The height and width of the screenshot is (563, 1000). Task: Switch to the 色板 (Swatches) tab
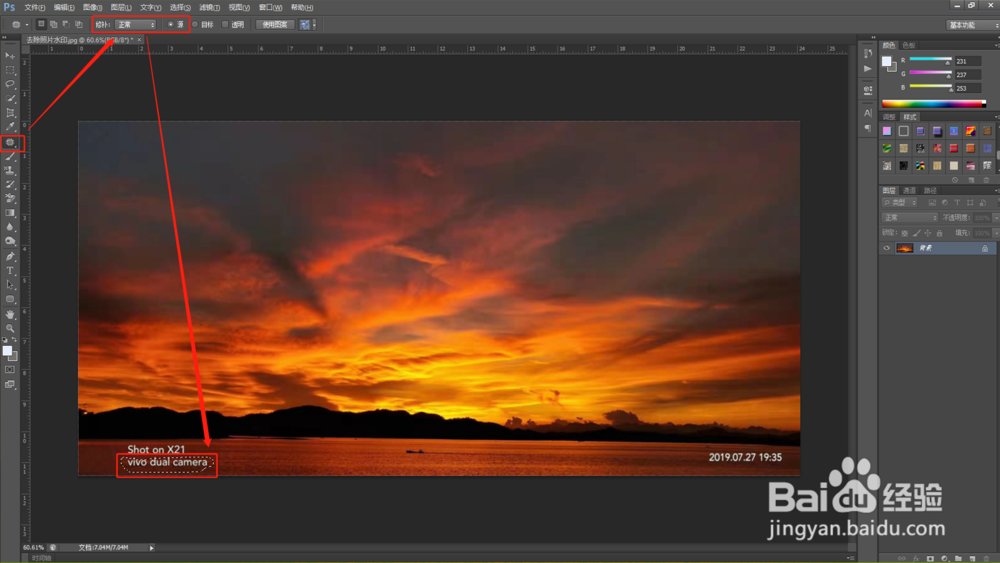pos(909,45)
